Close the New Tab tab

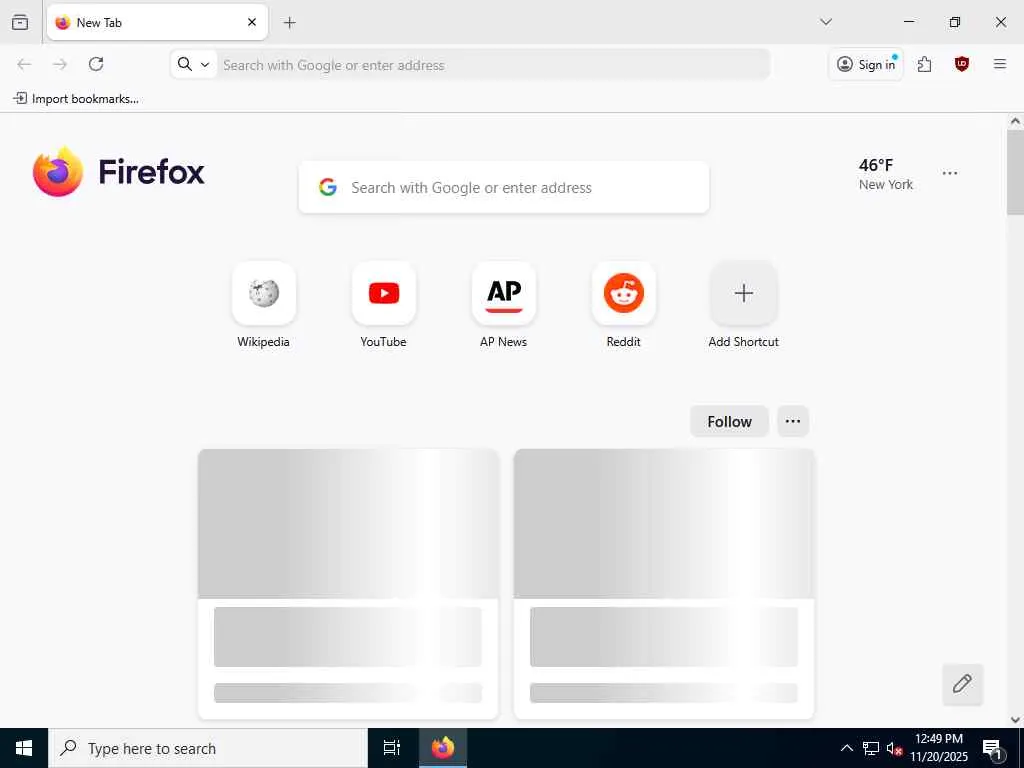[251, 22]
